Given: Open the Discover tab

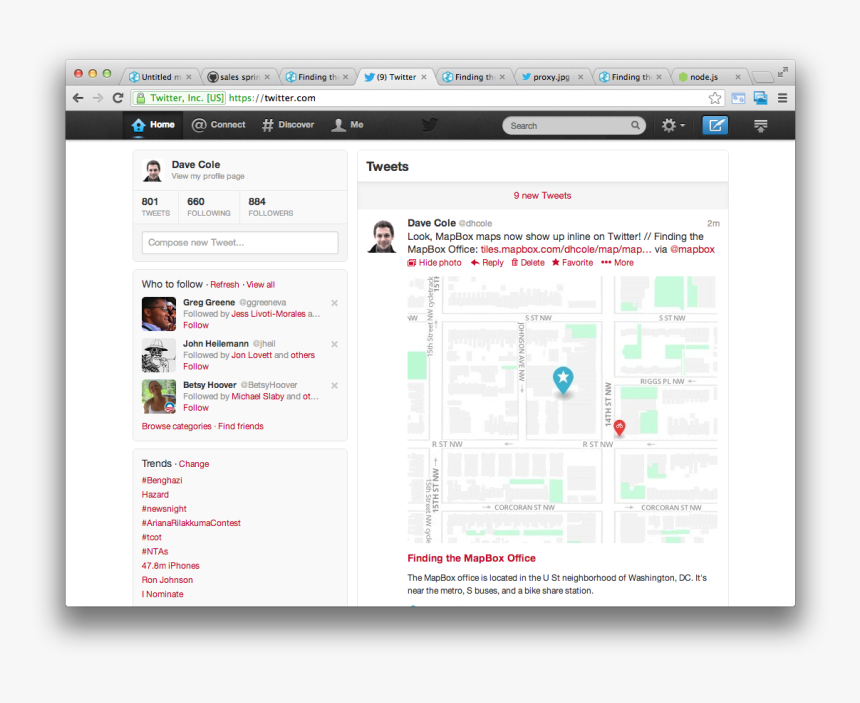Looking at the screenshot, I should pos(288,125).
